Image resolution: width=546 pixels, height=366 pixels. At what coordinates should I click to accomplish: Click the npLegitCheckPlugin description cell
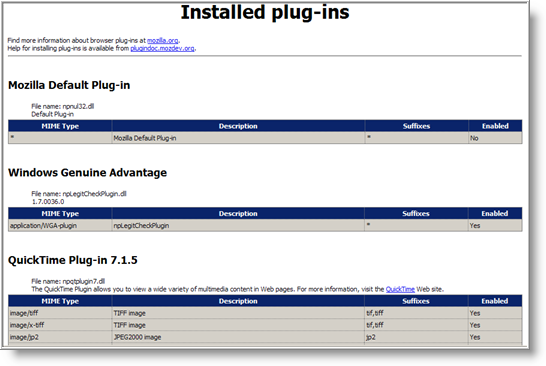238,225
